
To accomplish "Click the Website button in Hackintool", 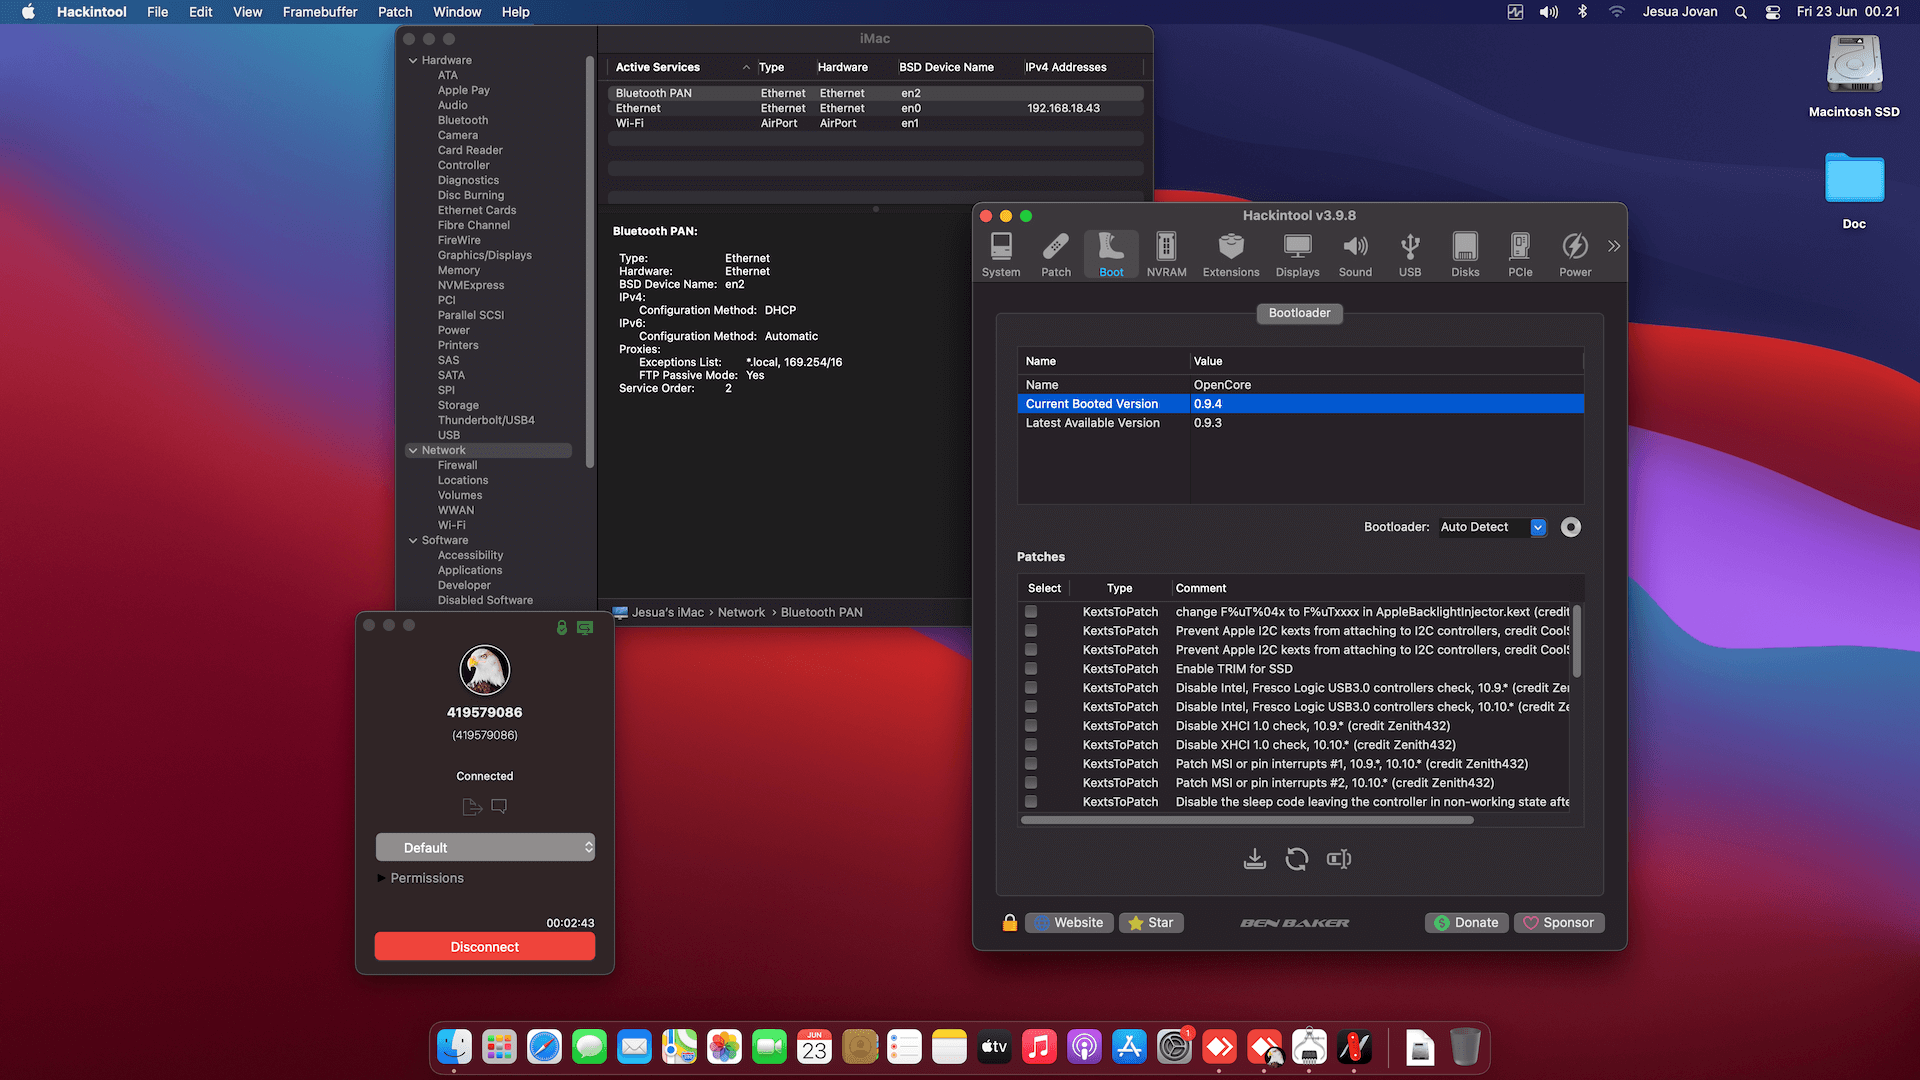I will 1068,922.
